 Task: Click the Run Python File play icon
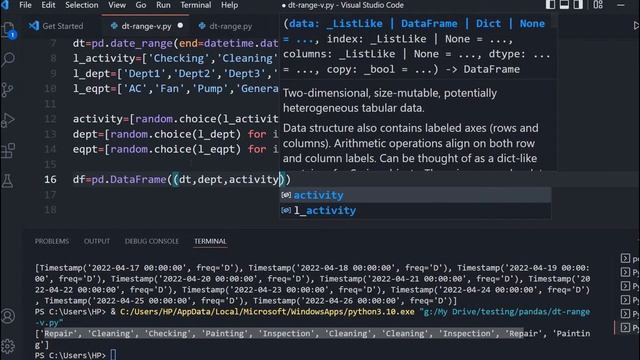[636, 26]
